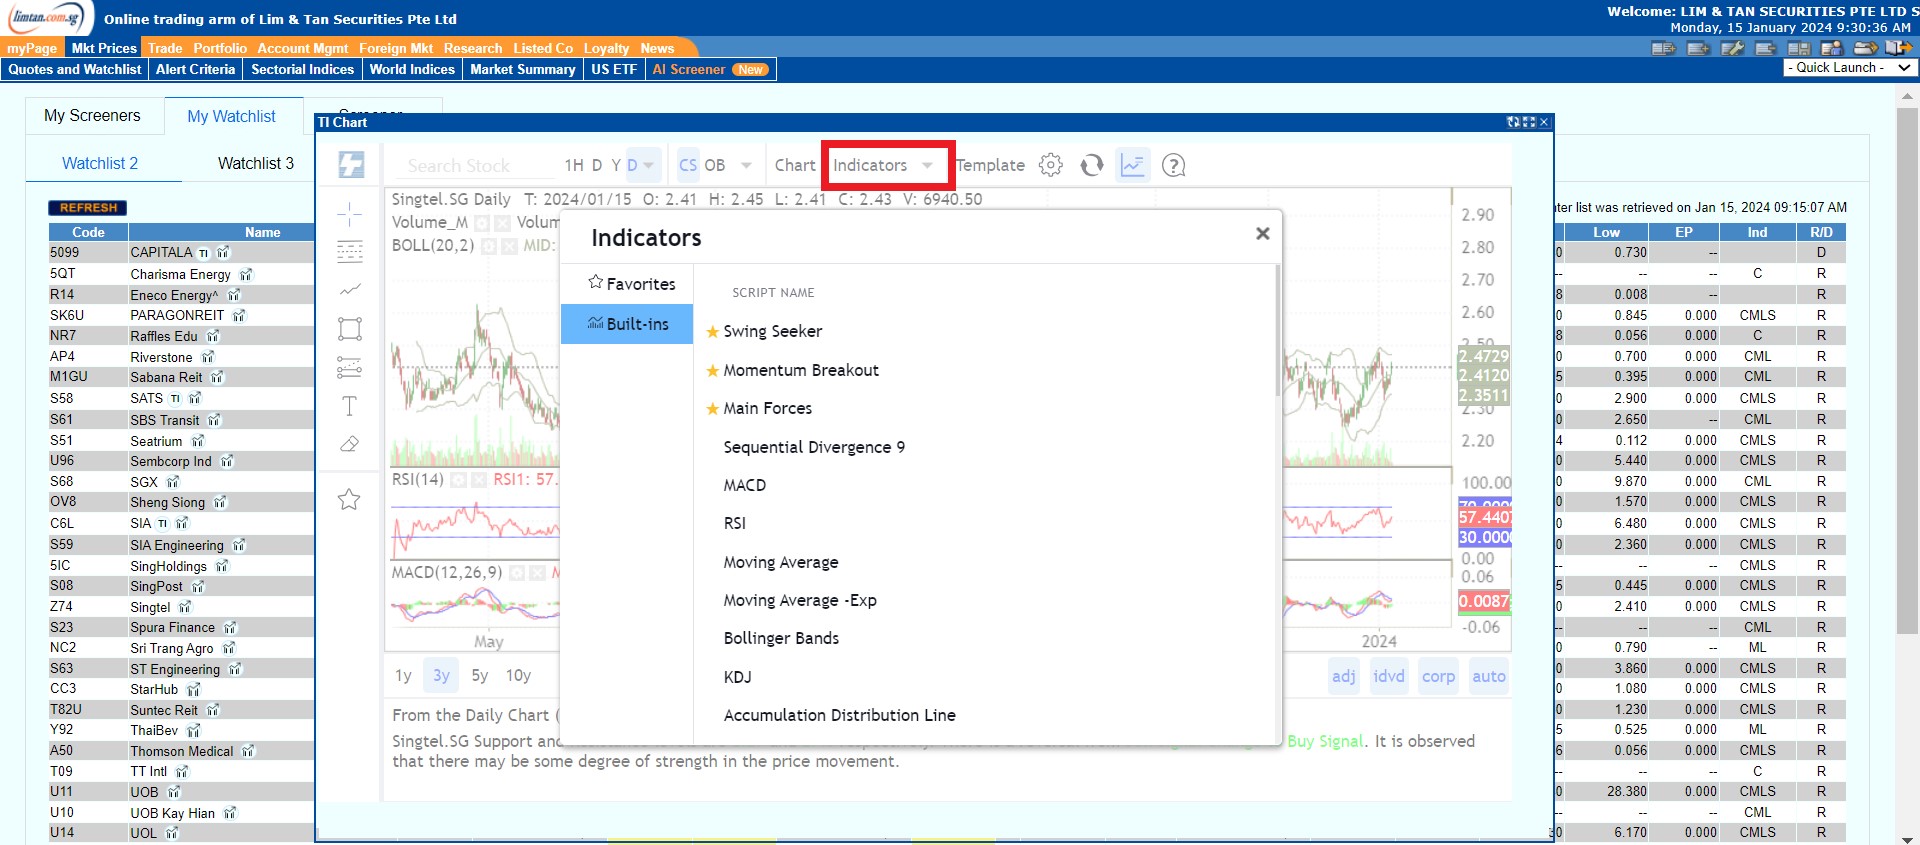Open the Template menu
The width and height of the screenshot is (1920, 845).
pyautogui.click(x=990, y=165)
